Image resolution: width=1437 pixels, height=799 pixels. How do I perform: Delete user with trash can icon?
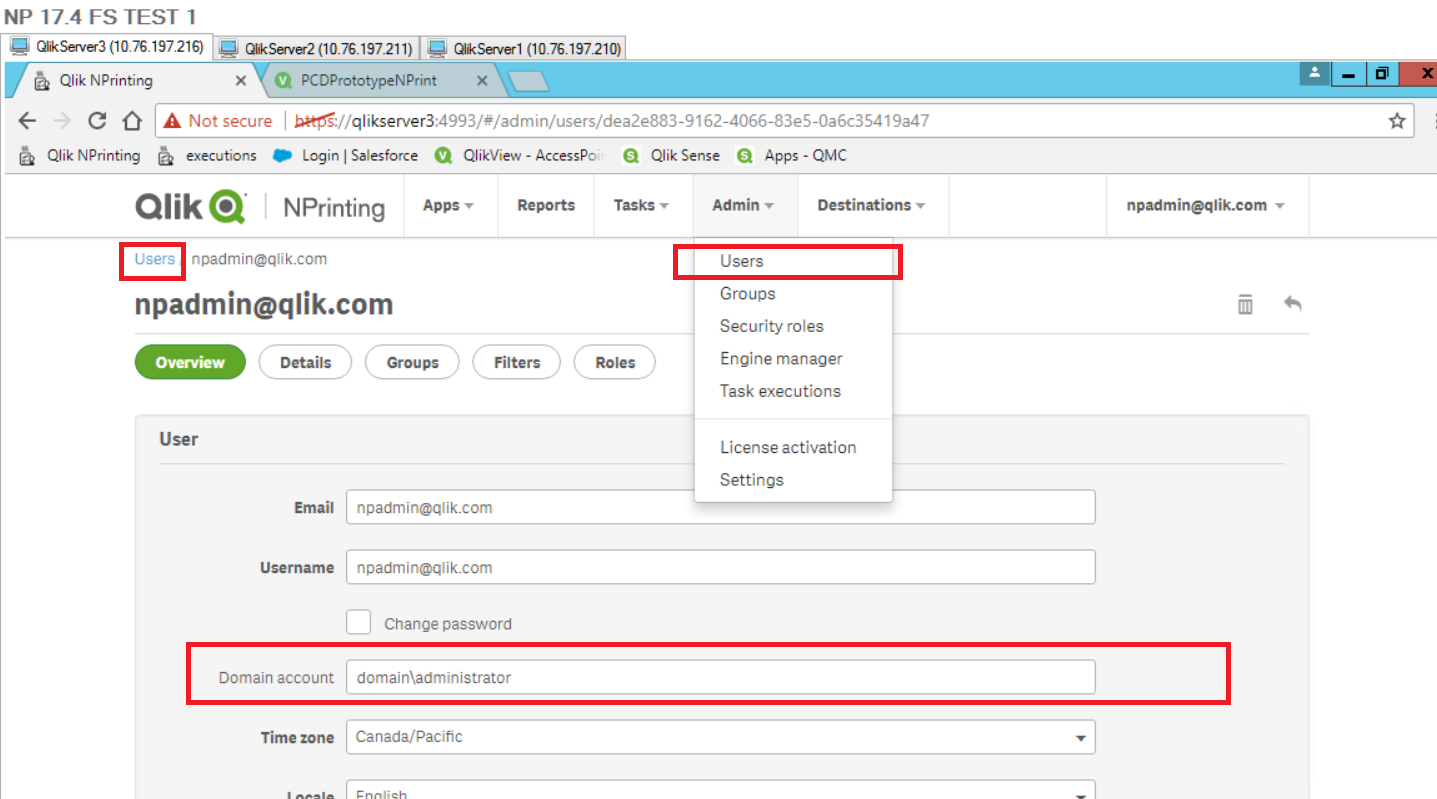(x=1245, y=304)
